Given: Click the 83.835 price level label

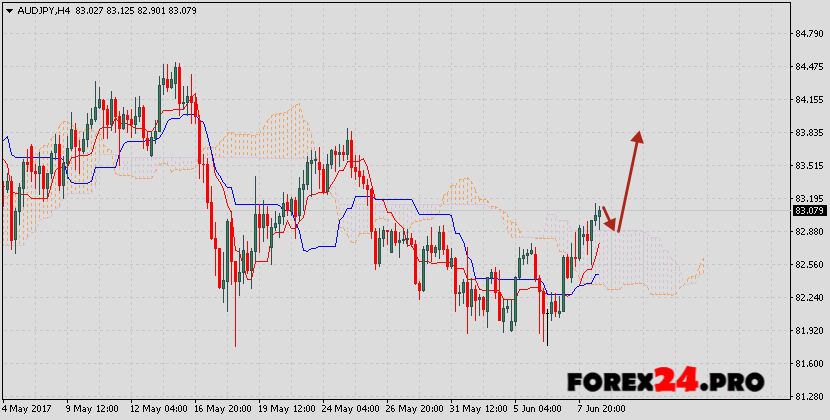Looking at the screenshot, I should [x=808, y=133].
